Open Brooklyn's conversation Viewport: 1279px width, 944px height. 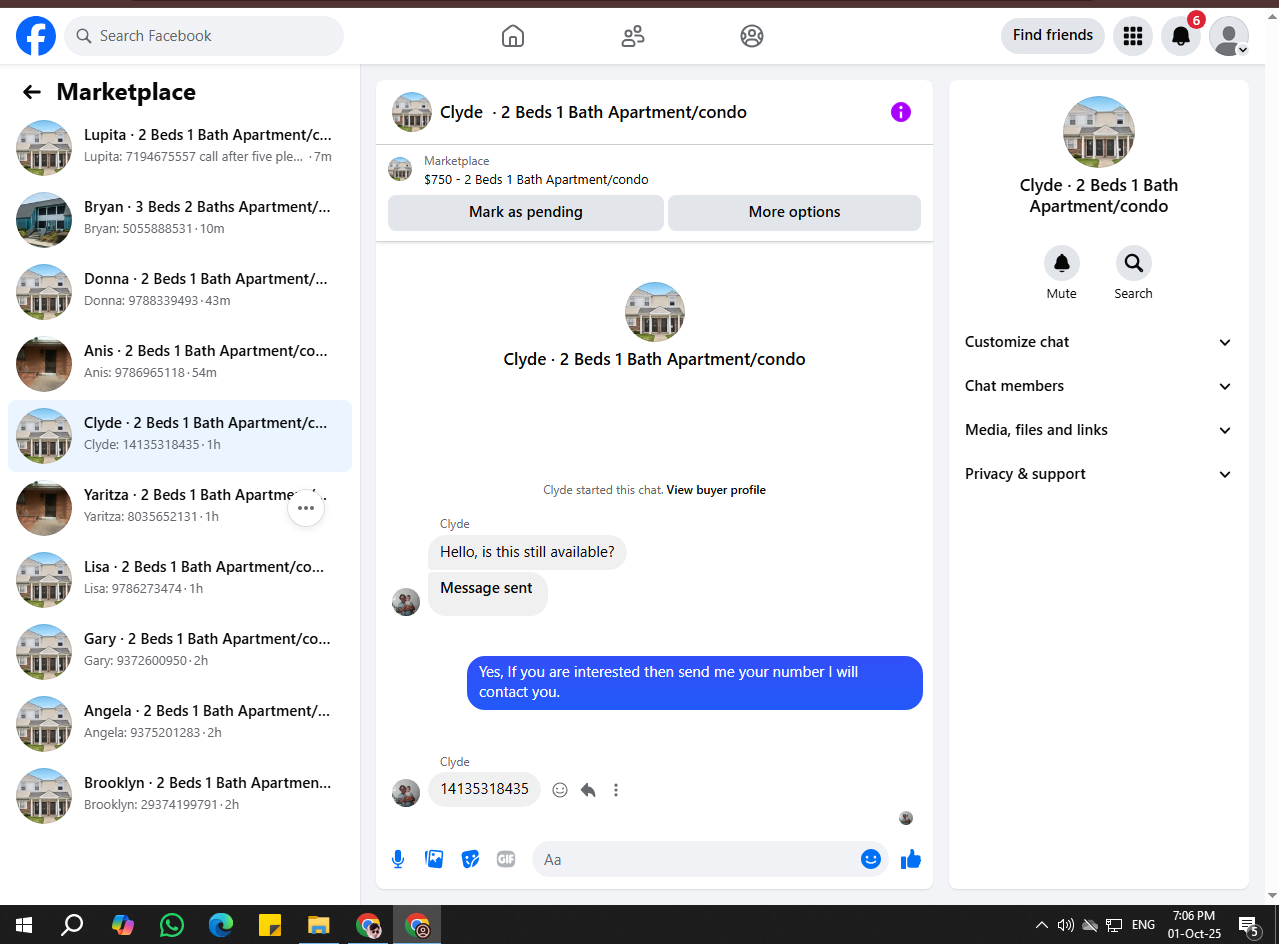coord(180,795)
